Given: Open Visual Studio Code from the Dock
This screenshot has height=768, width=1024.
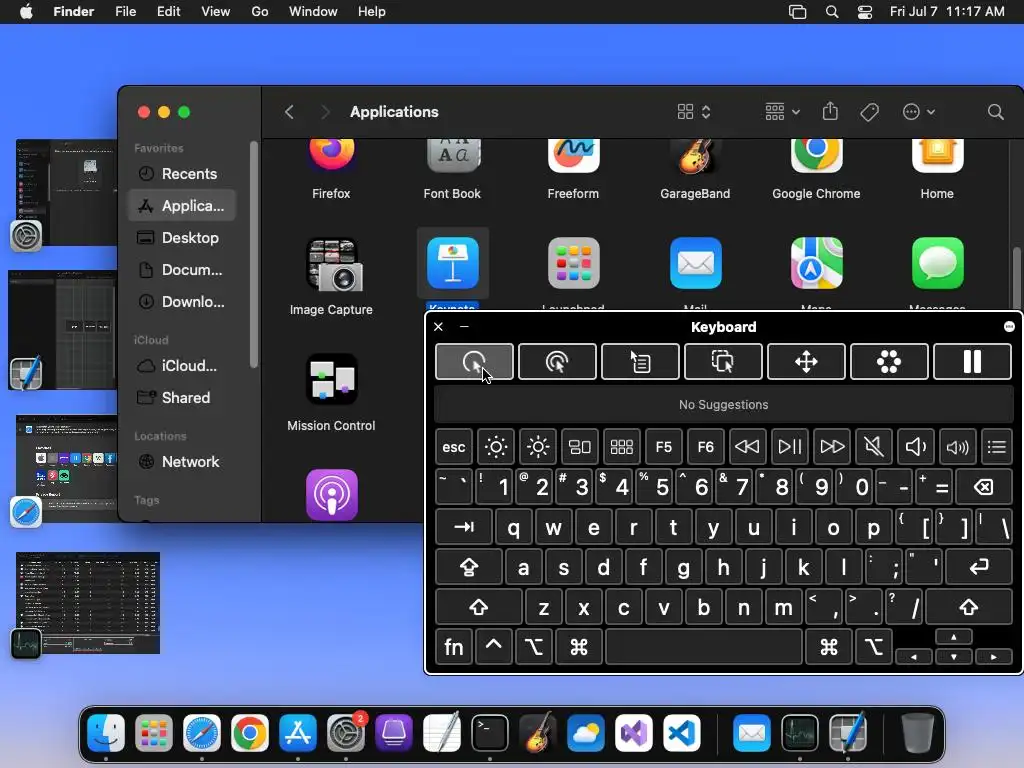Looking at the screenshot, I should pos(682,733).
